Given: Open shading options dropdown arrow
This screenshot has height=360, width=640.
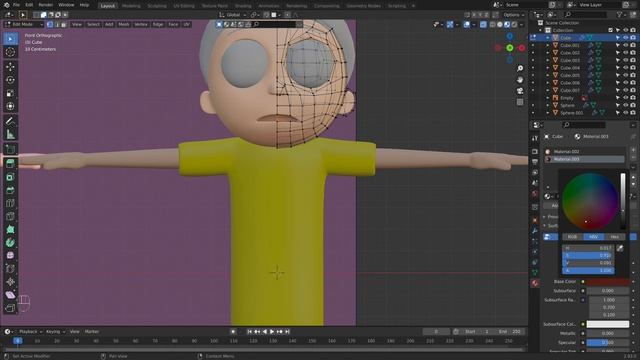Looking at the screenshot, I should 522,24.
